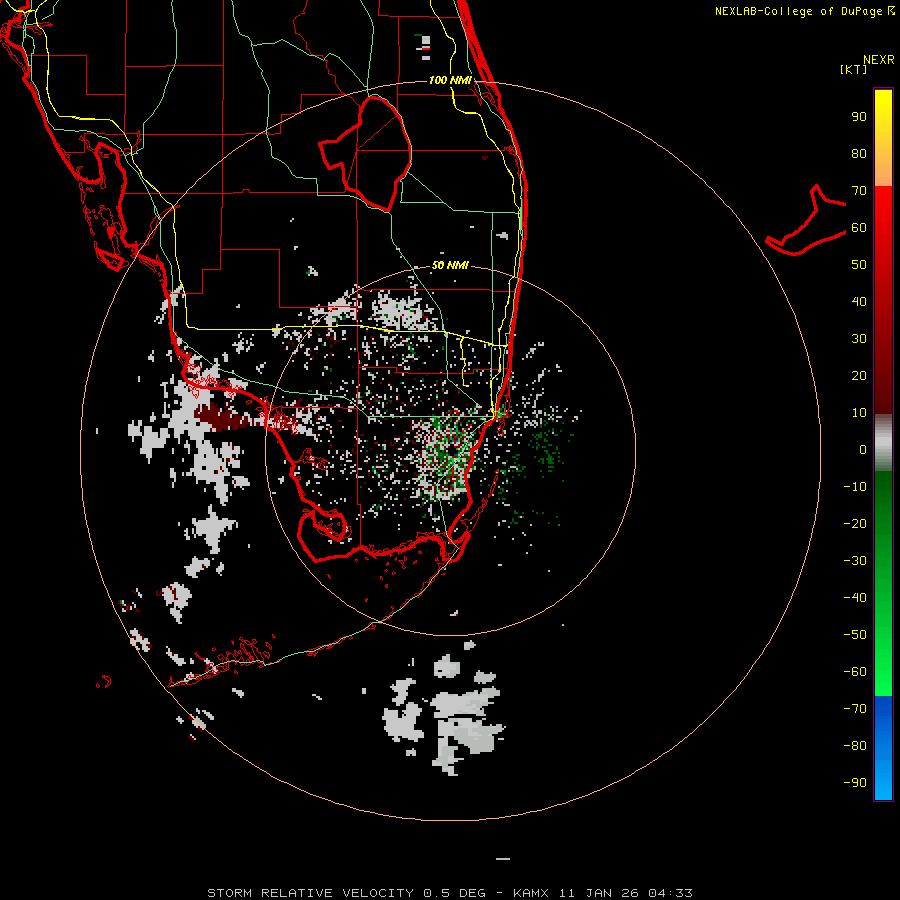Click the 0 value on the velocity scale
Screen dimensions: 900x900
pos(863,450)
